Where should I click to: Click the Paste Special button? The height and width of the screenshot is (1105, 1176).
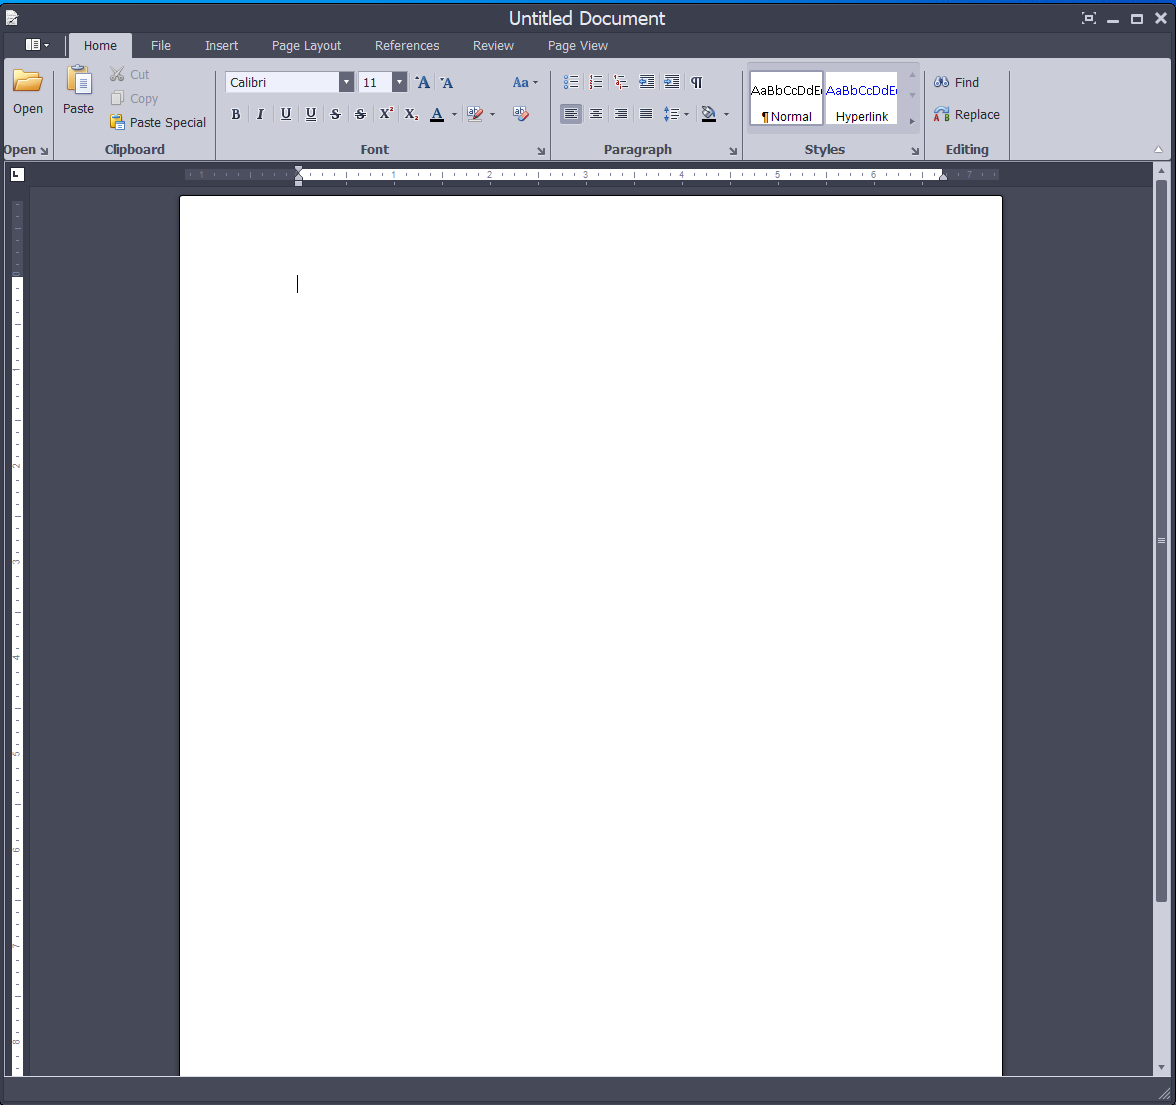click(x=158, y=122)
